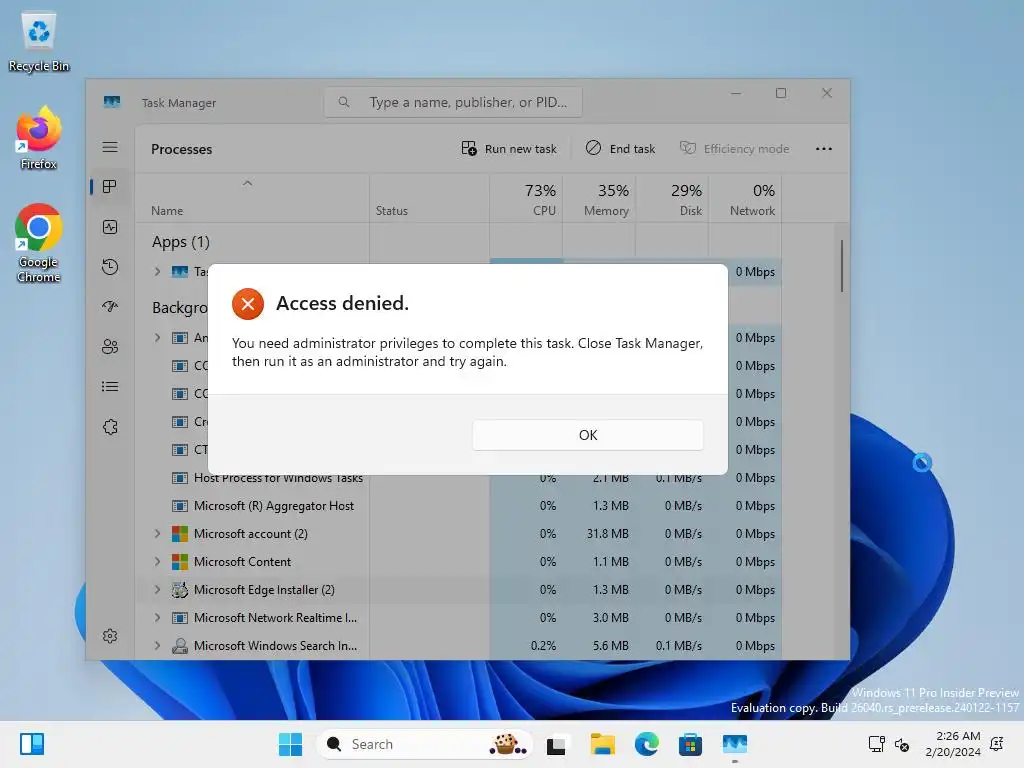Open the Startup apps sidebar icon
This screenshot has height=768, width=1024.
coord(110,306)
